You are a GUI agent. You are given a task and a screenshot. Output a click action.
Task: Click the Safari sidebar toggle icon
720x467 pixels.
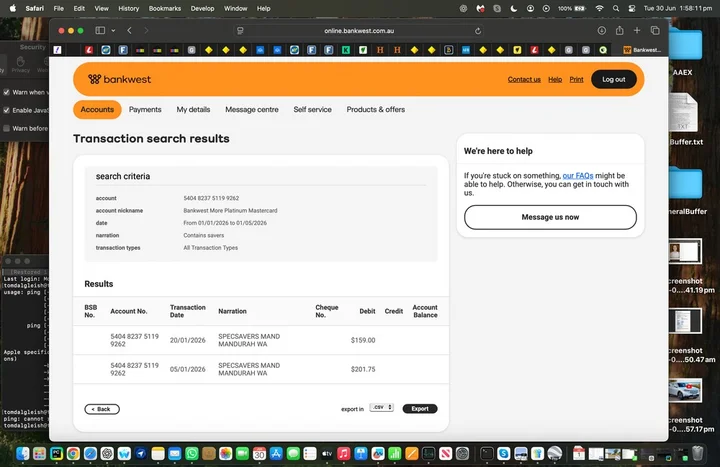(100, 30)
